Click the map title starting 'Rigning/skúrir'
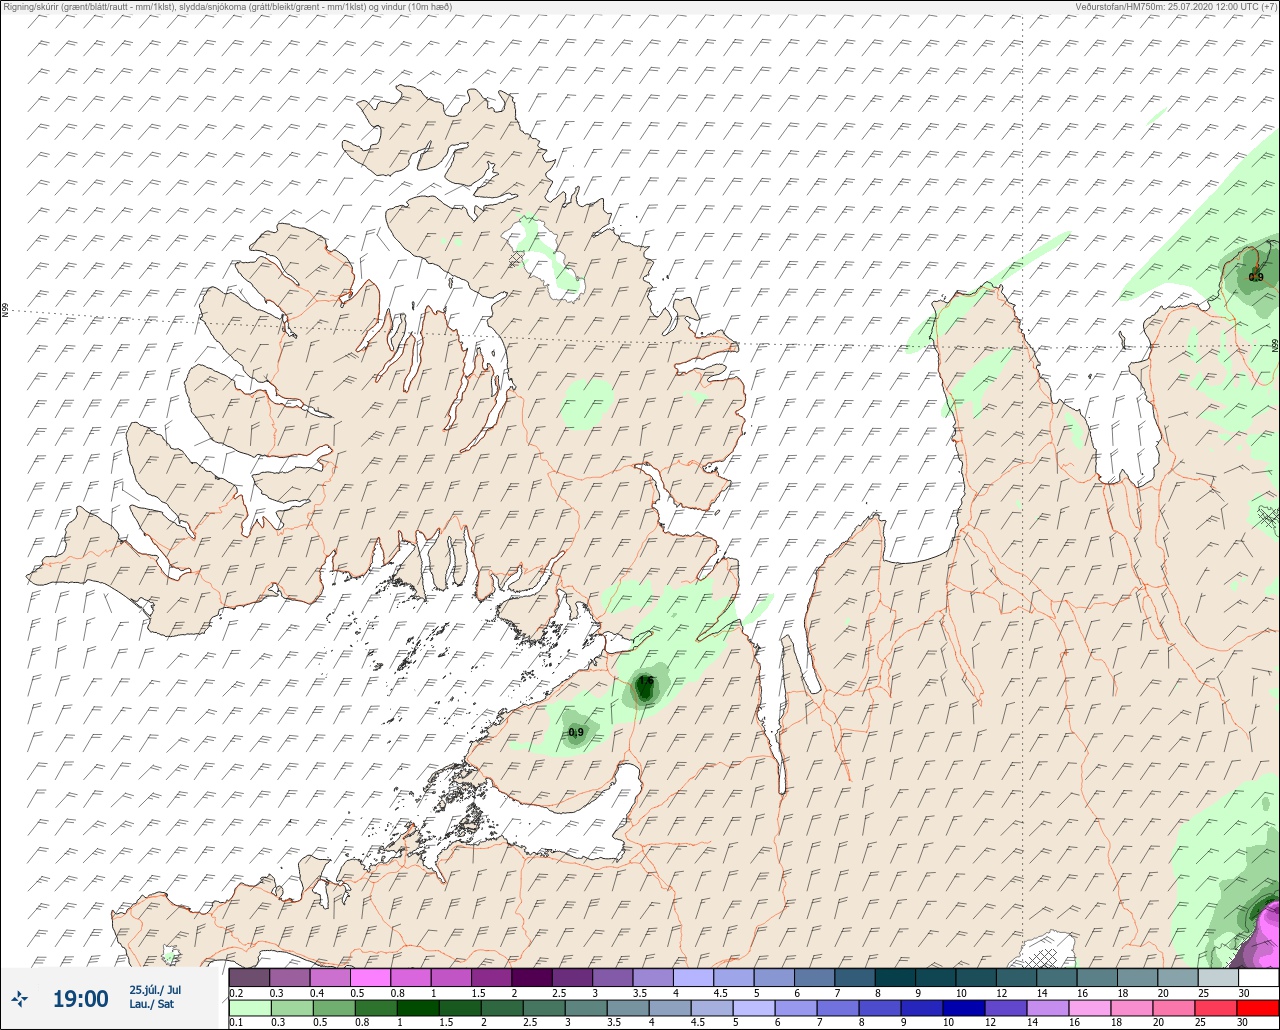This screenshot has width=1280, height=1030. pyautogui.click(x=226, y=7)
